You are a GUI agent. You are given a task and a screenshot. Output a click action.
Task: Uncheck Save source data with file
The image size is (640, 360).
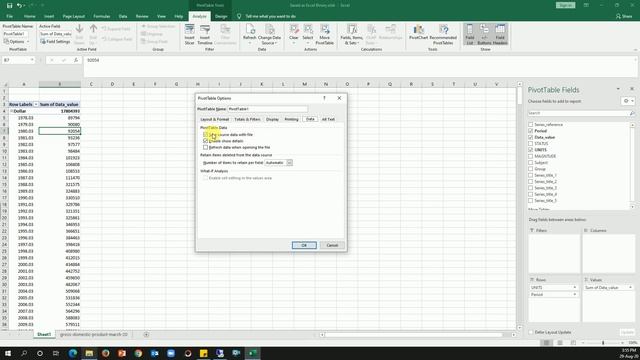click(x=206, y=134)
